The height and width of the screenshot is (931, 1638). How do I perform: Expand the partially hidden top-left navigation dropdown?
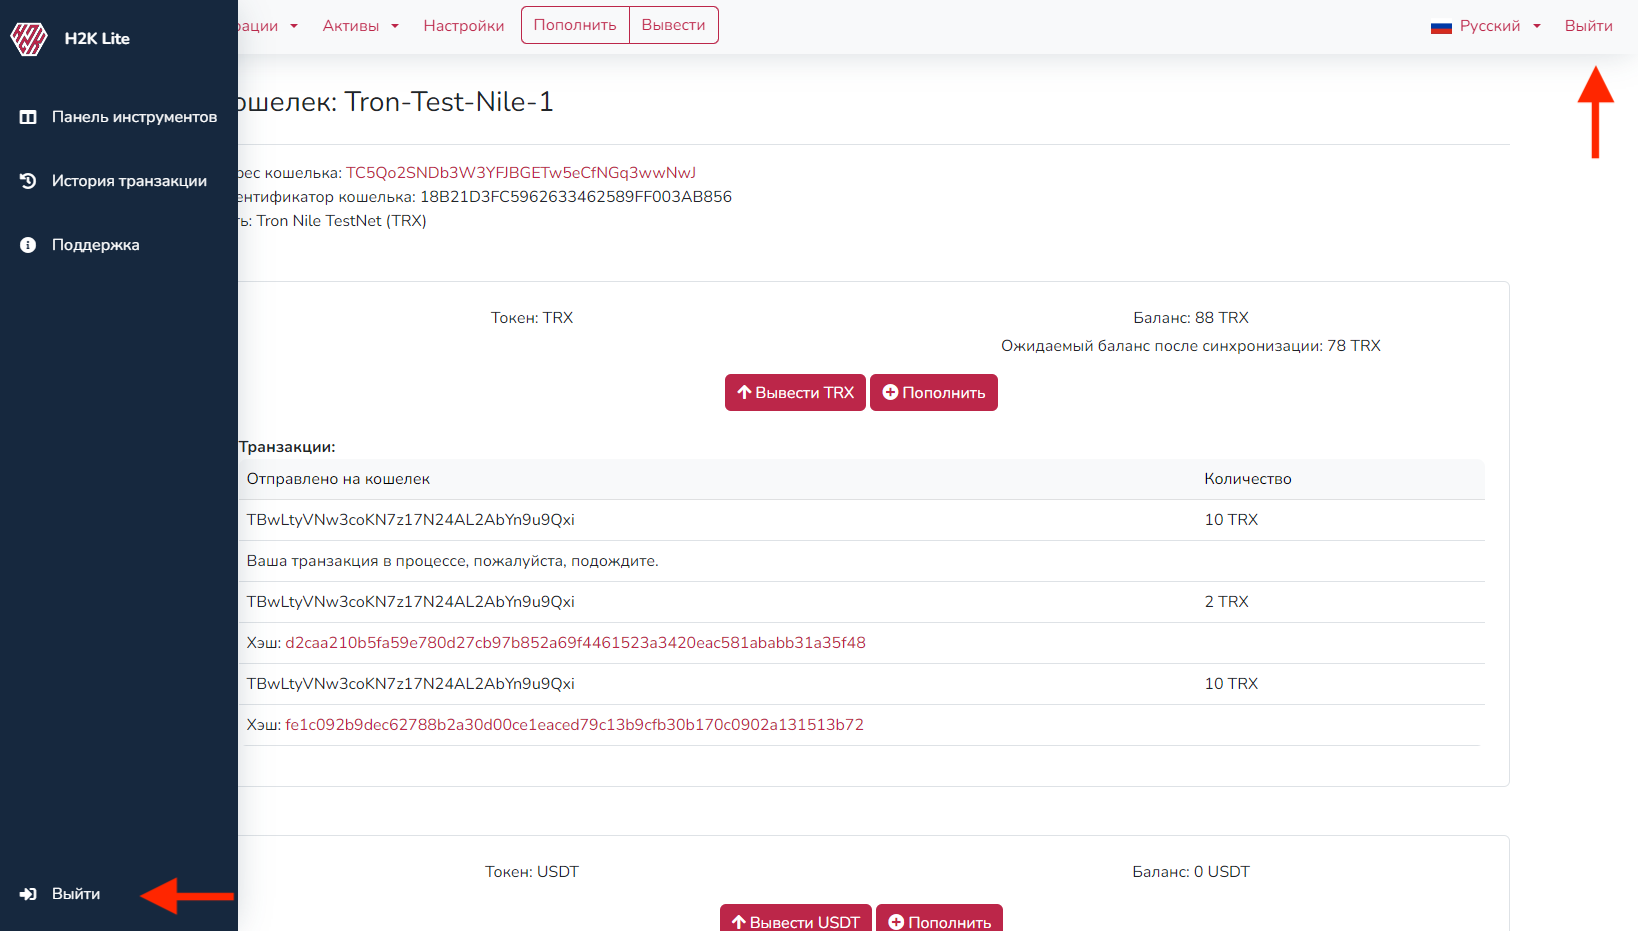point(267,26)
